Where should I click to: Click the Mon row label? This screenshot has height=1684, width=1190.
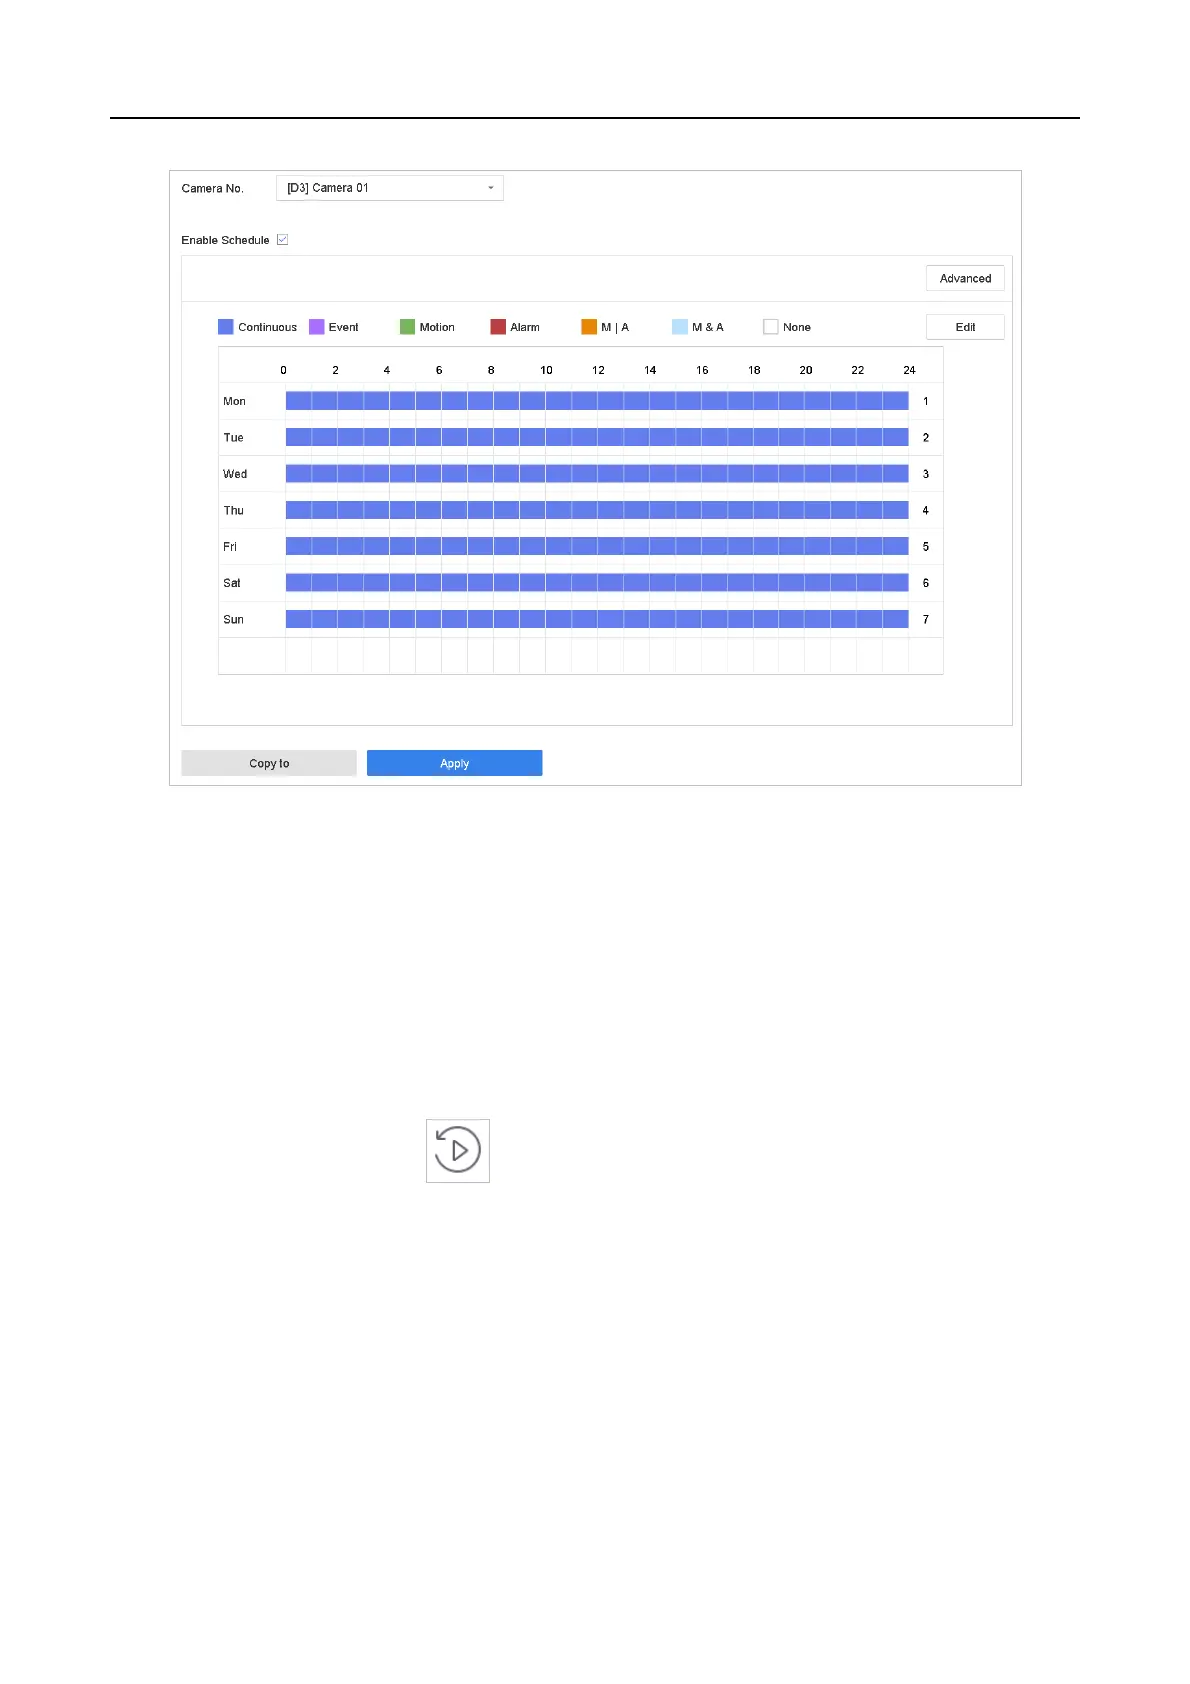(234, 401)
